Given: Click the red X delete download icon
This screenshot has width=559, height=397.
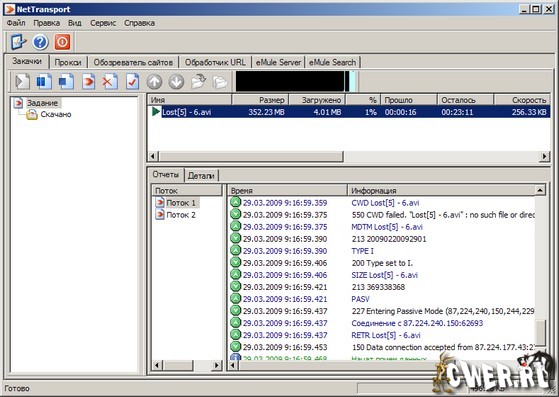Looking at the screenshot, I should [110, 82].
